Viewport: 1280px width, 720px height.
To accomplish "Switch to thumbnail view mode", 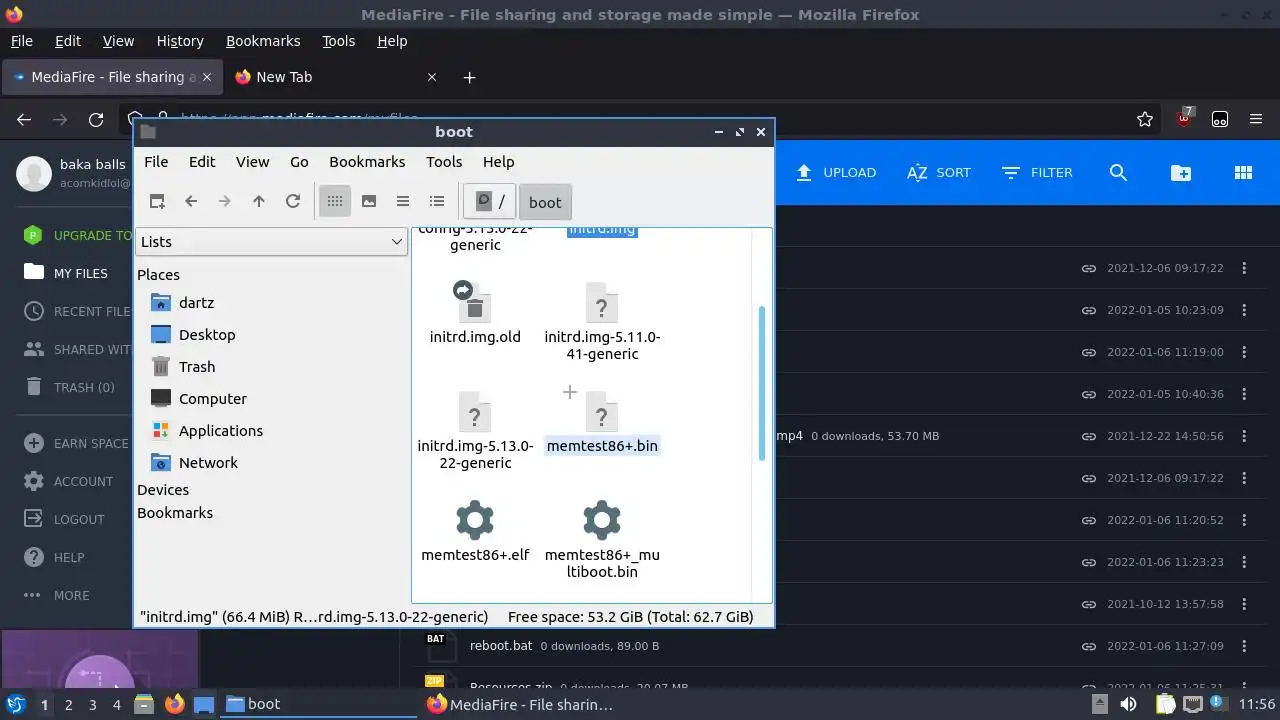I will point(369,201).
